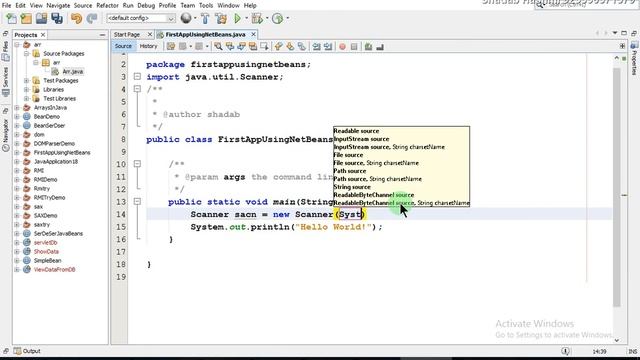
Task: Toggle Highlight Search editor icon
Action: (x=253, y=47)
